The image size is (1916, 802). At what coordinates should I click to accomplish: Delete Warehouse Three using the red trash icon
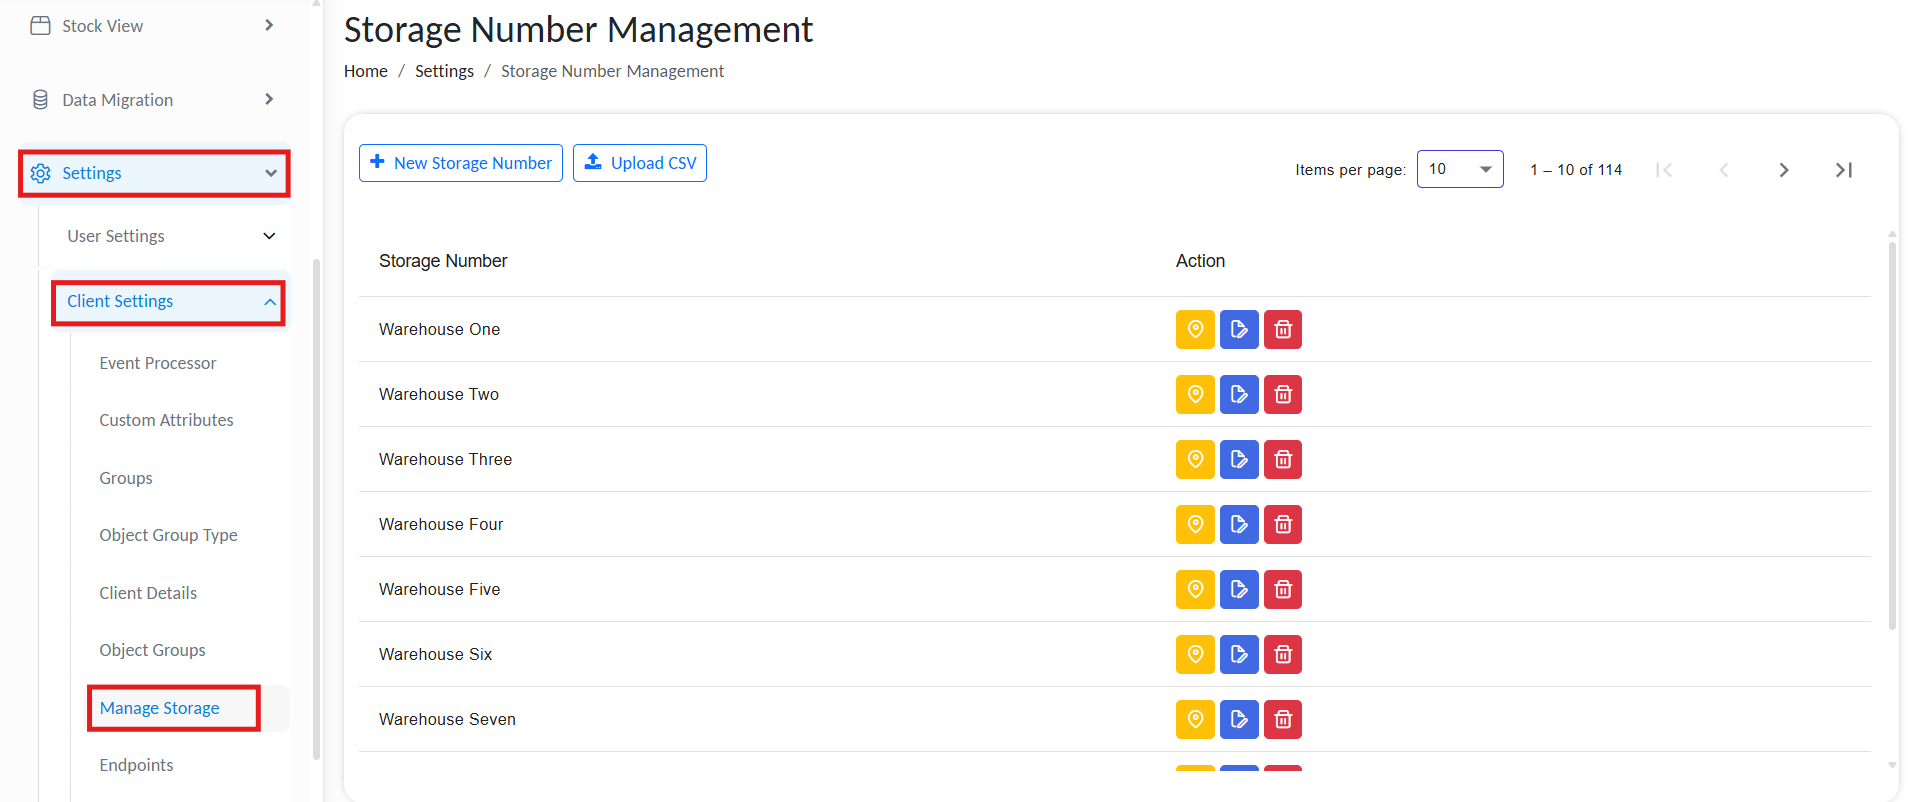click(1282, 459)
